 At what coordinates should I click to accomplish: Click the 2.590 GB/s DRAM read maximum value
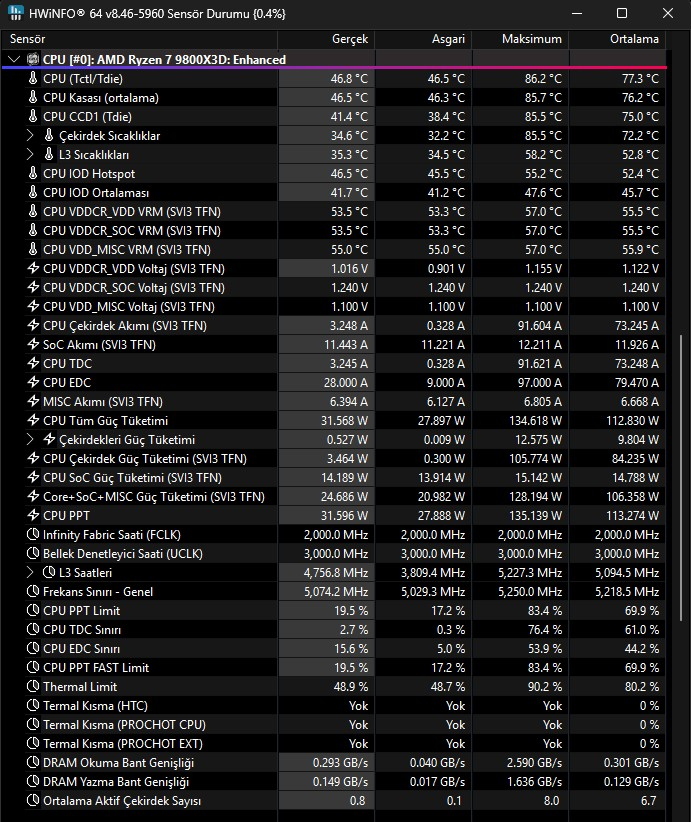click(x=534, y=762)
